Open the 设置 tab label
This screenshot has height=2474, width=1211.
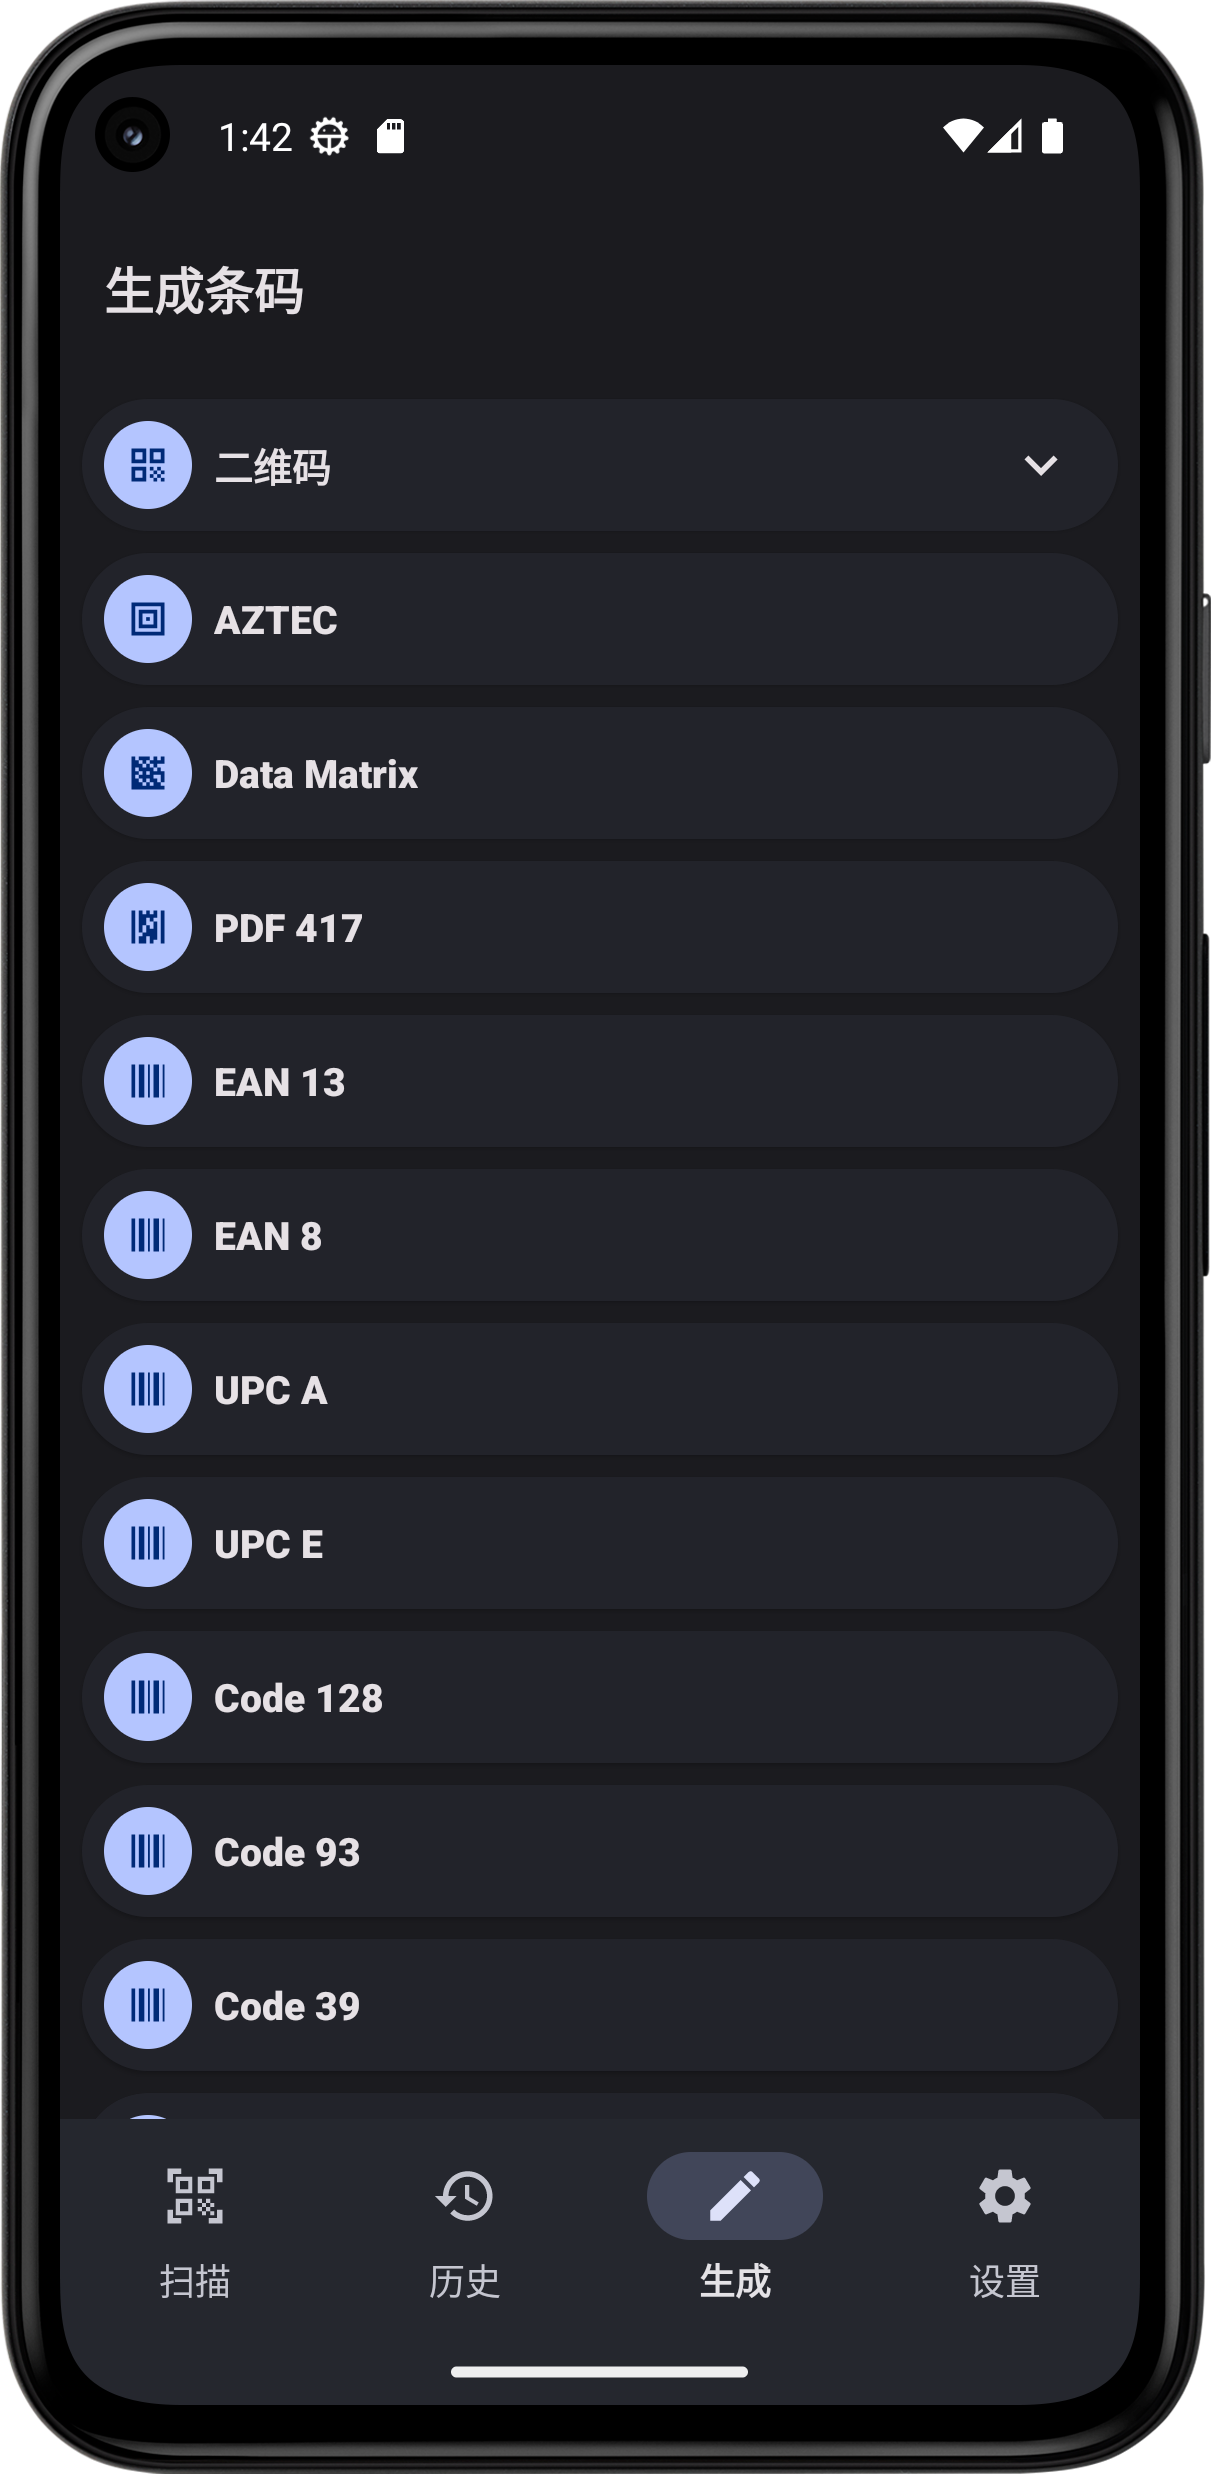click(x=1004, y=2282)
